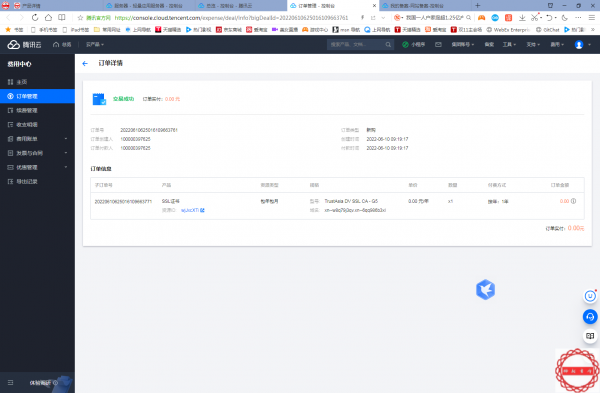Switch to the 轻量应用服务器 console tab
The image size is (600, 393).
[x=149, y=6]
